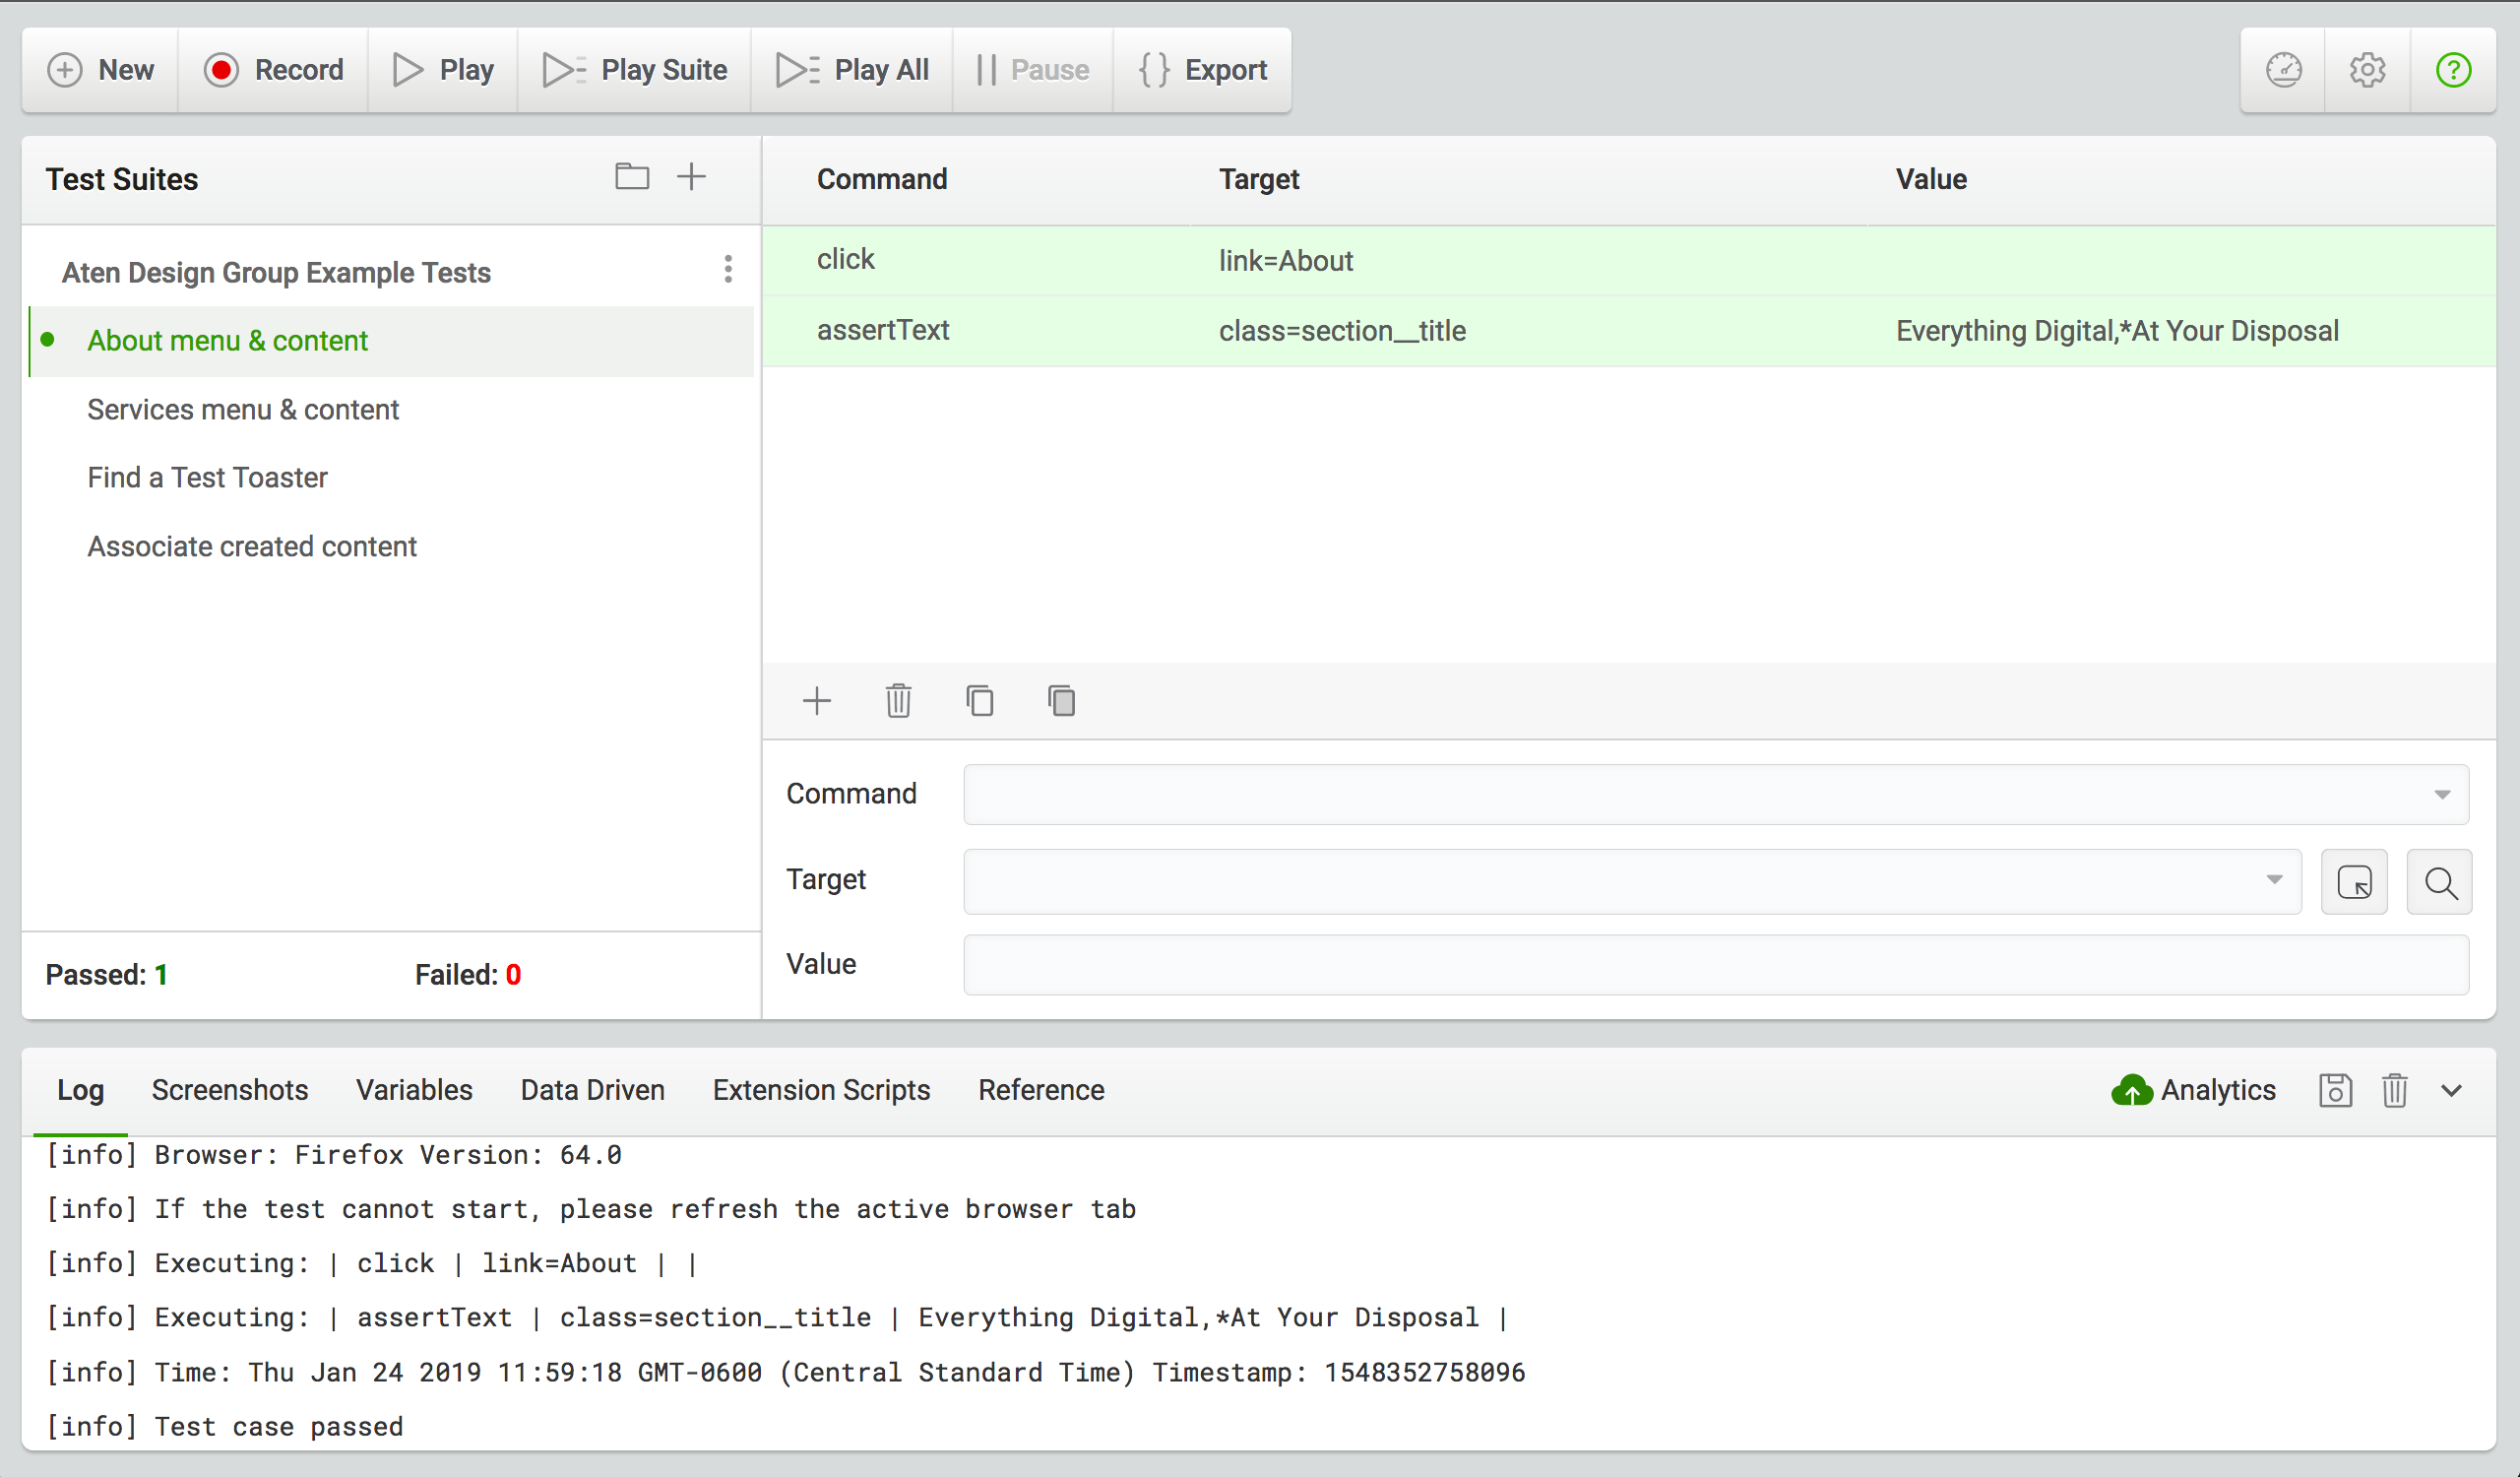Screen dimensions: 2520x1477
Task: Click the Analytics cloud upload button
Action: (2193, 1090)
